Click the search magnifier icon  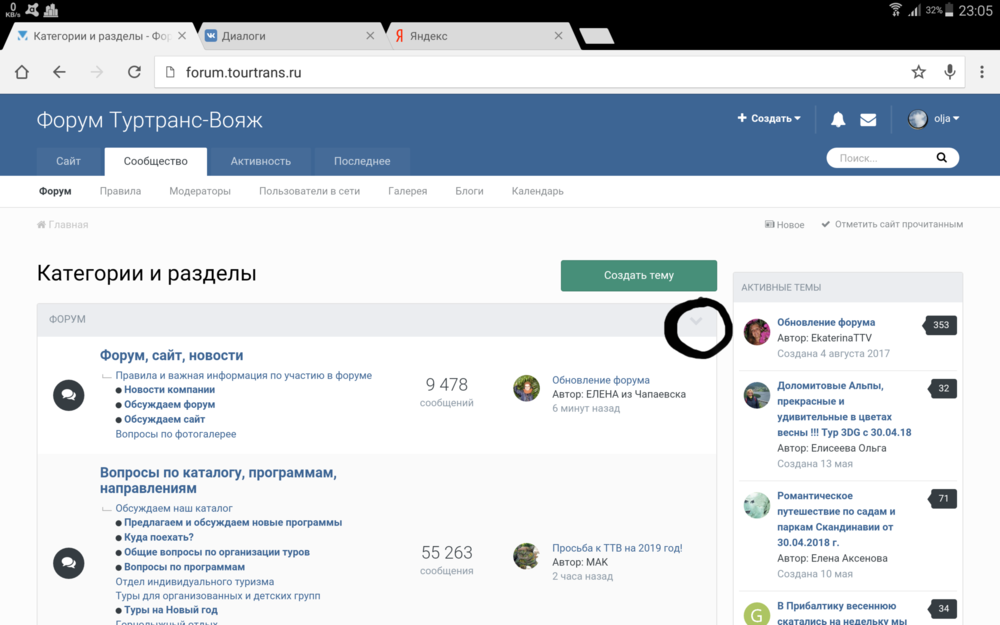pos(941,158)
